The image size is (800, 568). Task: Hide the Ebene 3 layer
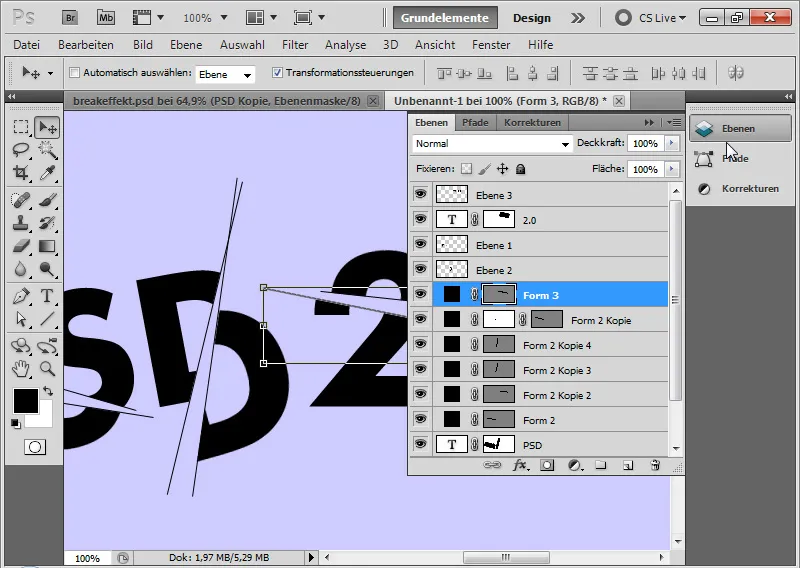[x=420, y=194]
